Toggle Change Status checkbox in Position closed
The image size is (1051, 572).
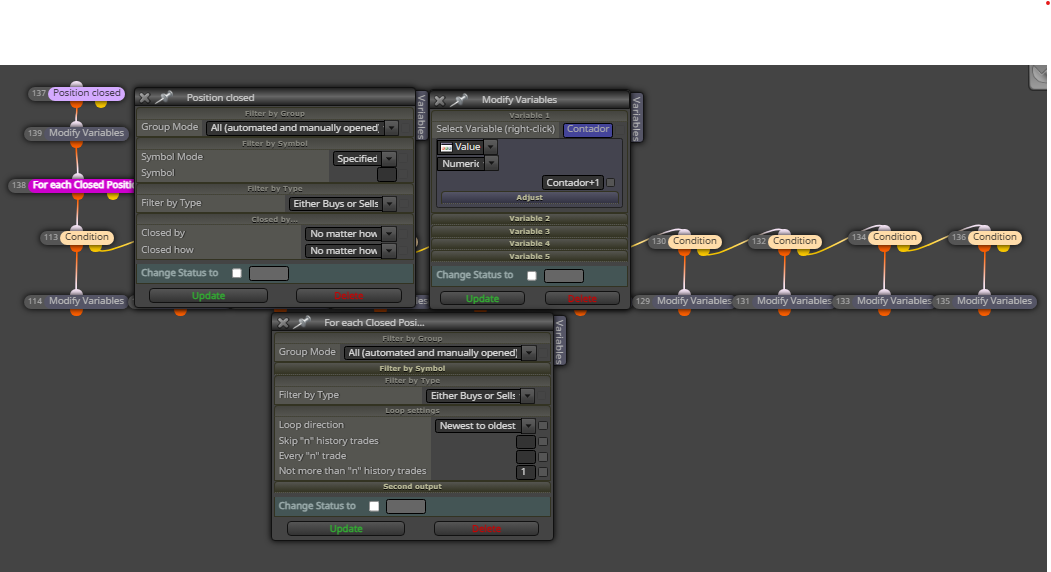pyautogui.click(x=237, y=273)
